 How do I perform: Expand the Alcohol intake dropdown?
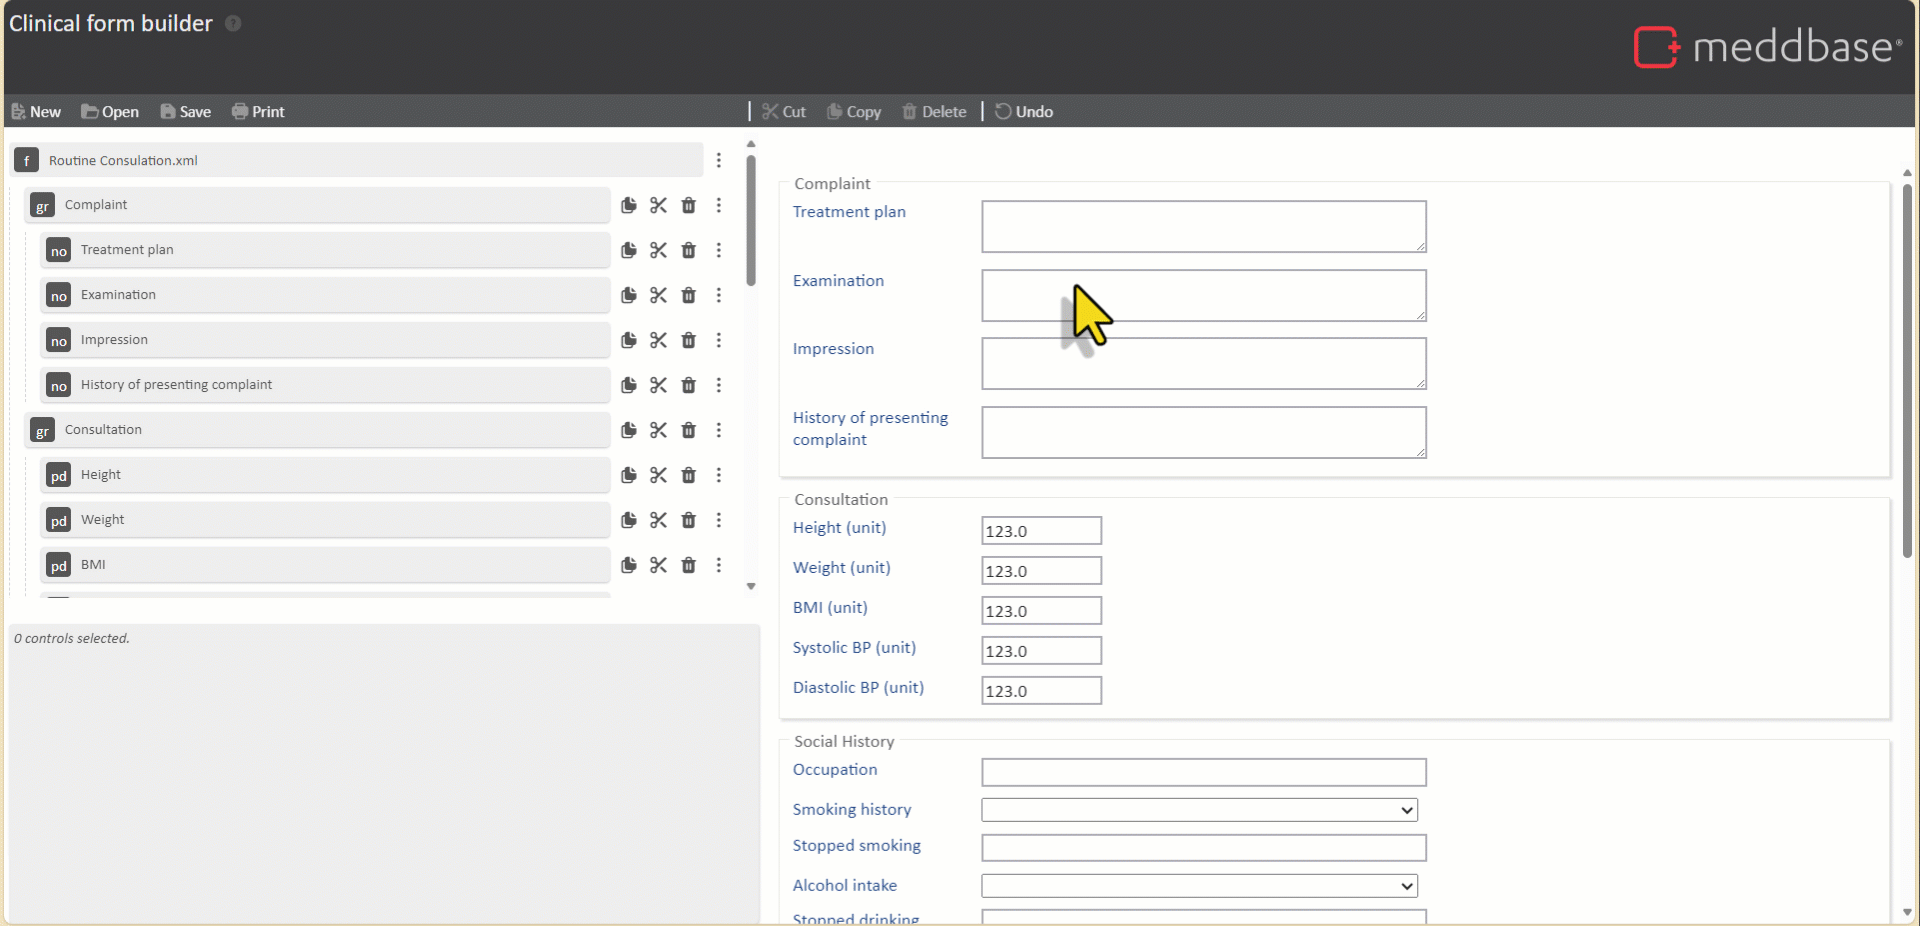pos(1199,886)
